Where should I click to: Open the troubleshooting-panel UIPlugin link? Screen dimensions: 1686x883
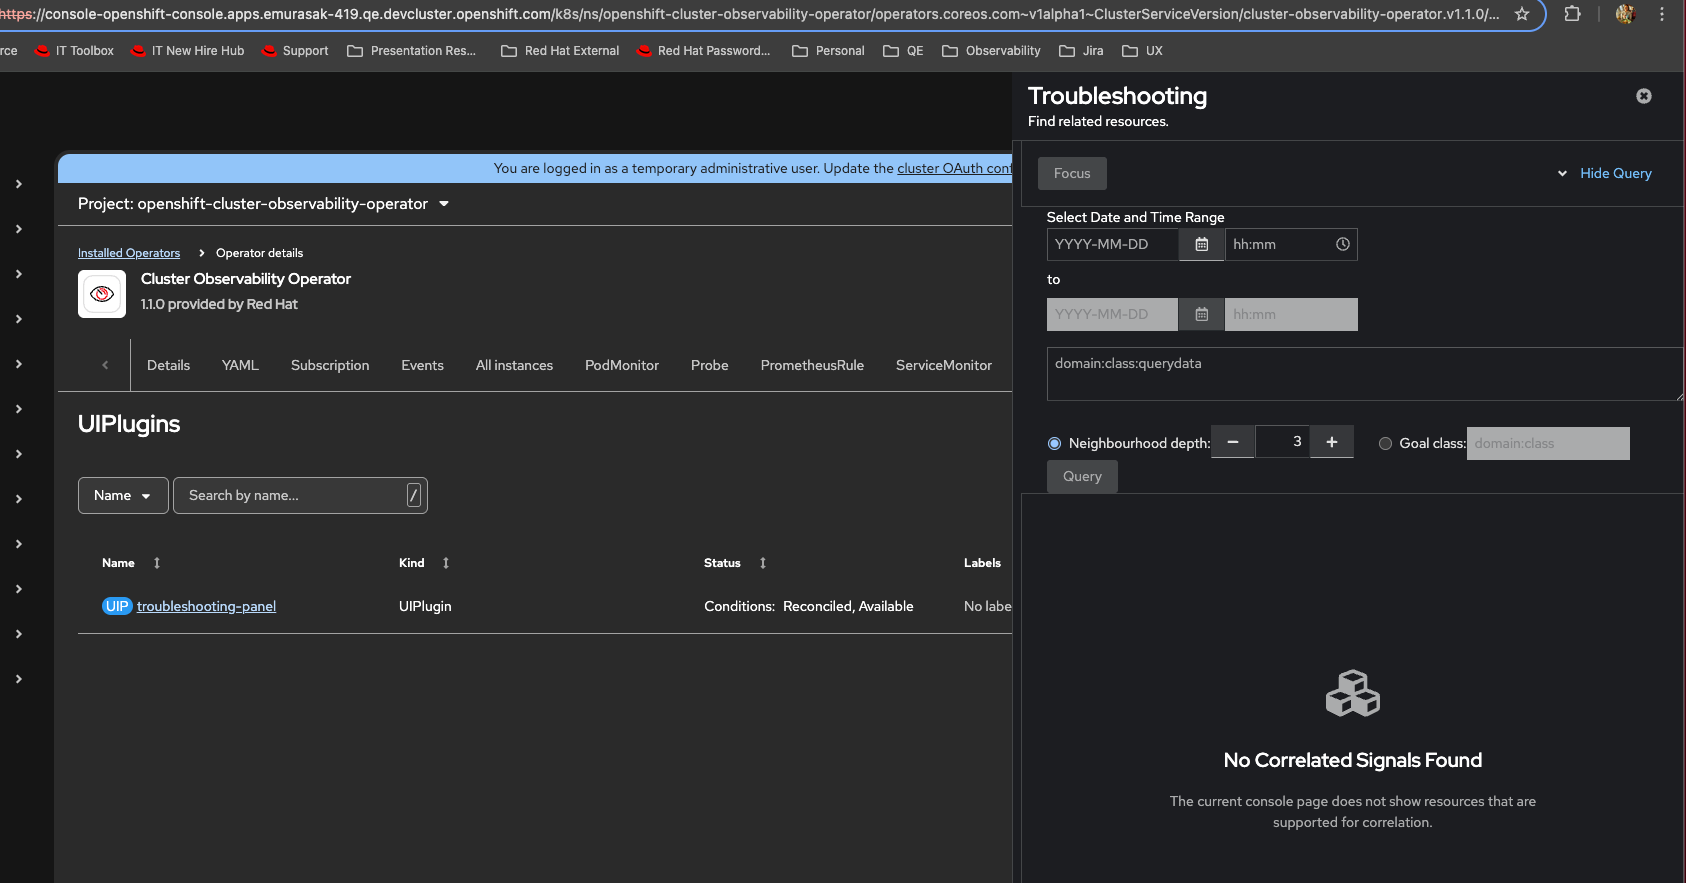point(206,607)
